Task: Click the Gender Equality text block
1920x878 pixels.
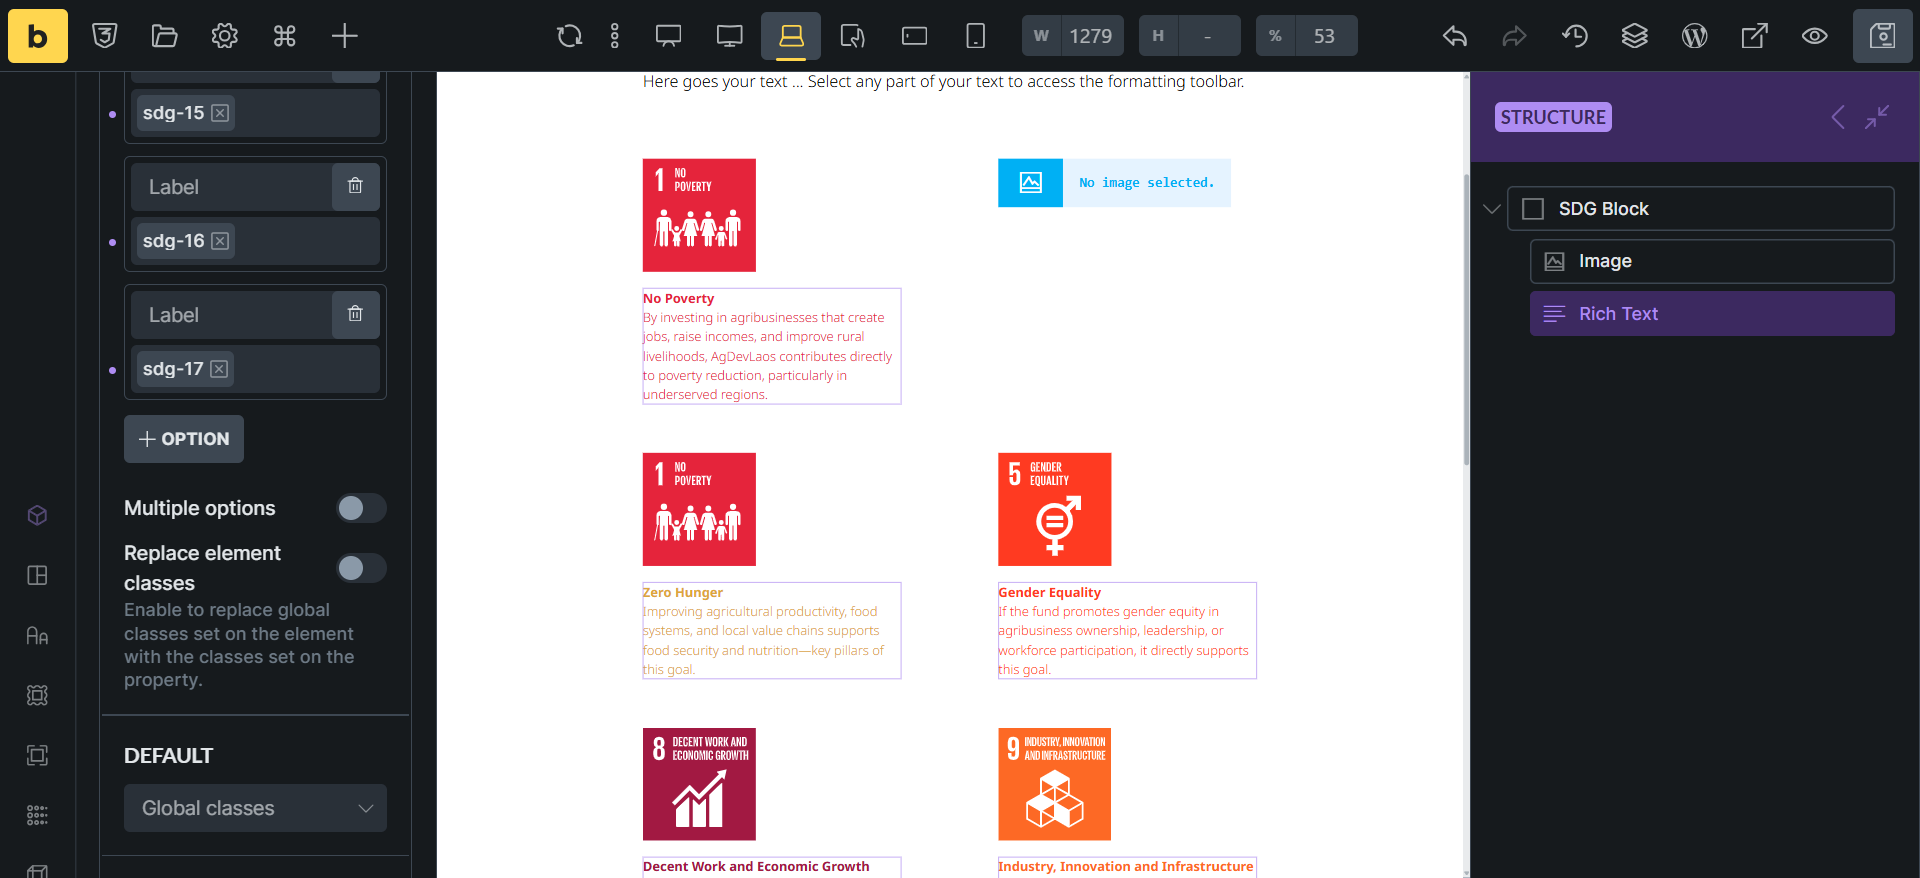Action: [1127, 630]
